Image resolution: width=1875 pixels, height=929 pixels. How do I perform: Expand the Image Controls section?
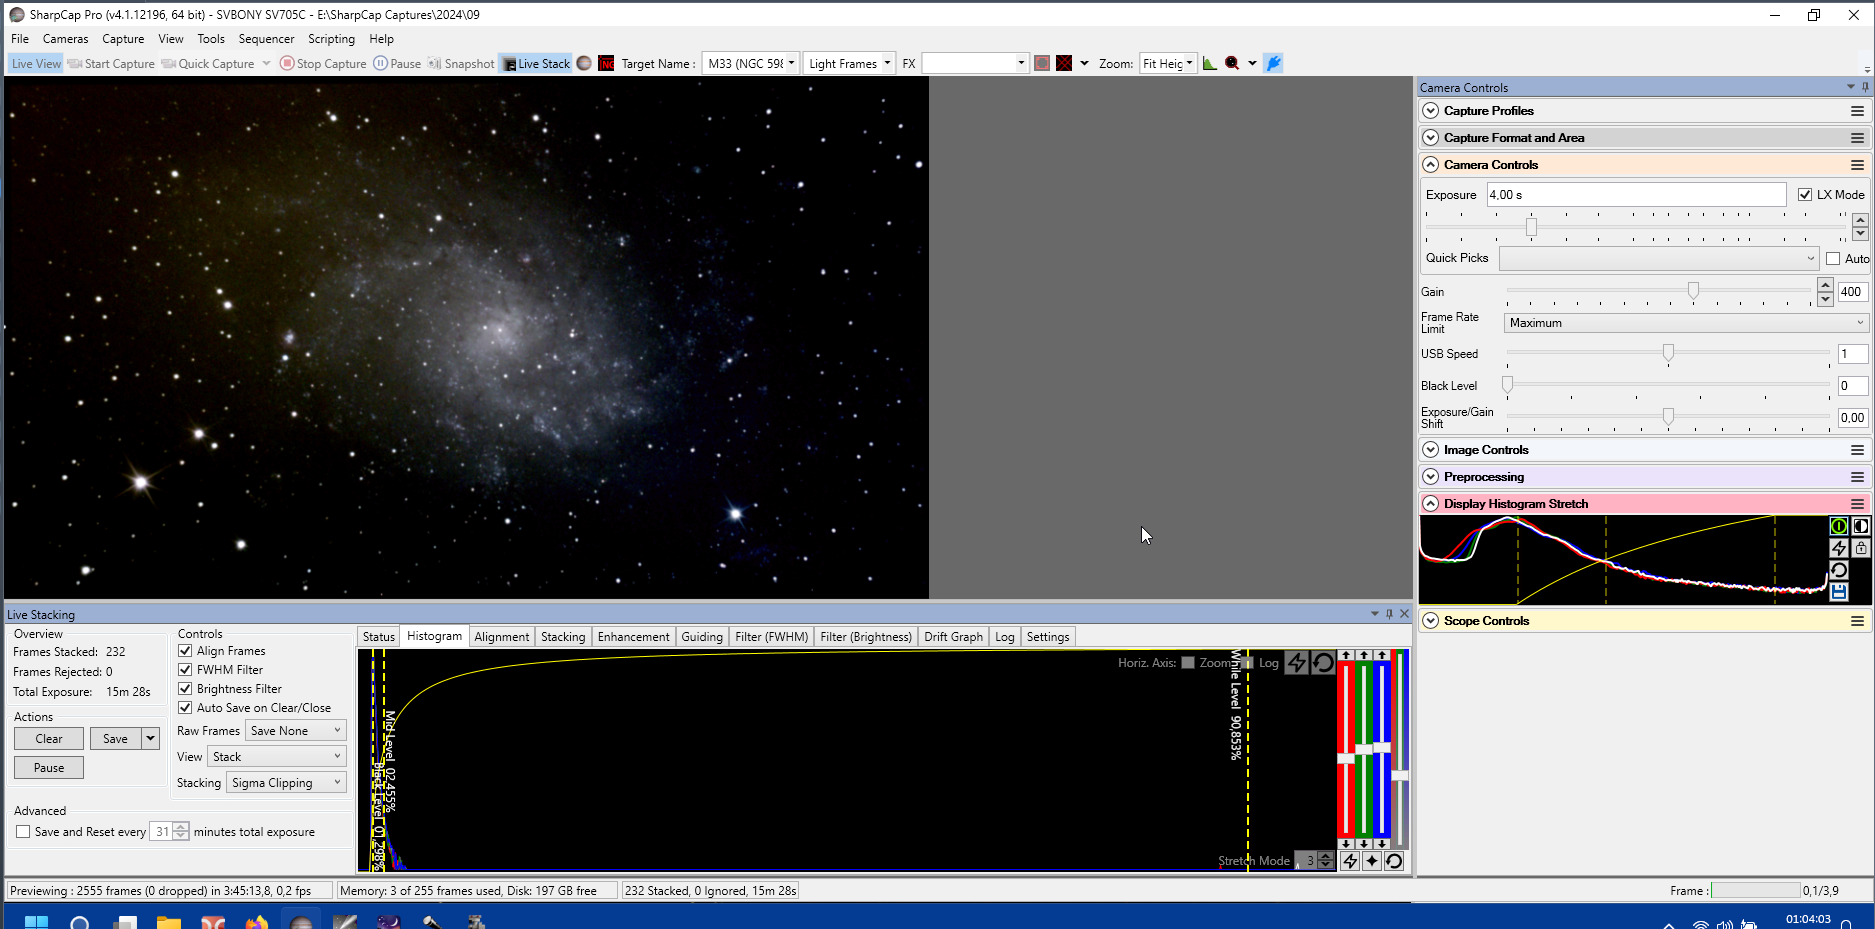click(x=1431, y=450)
